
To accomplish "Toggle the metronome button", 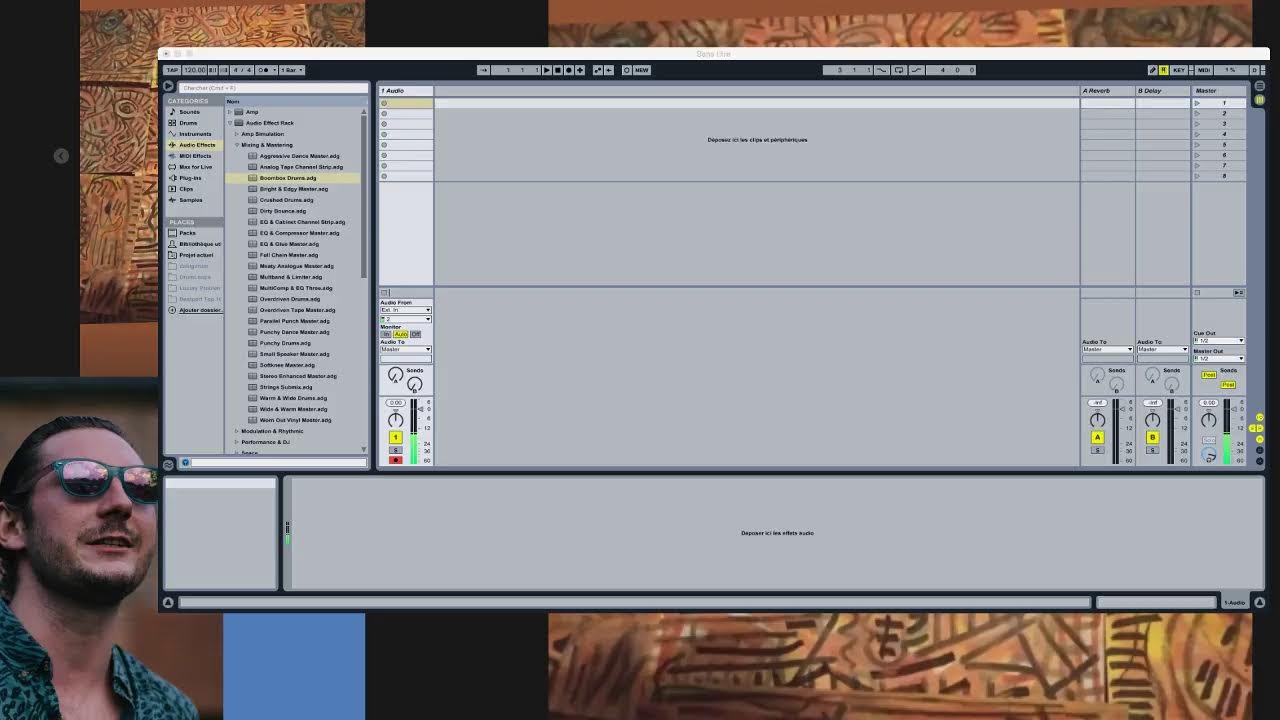I will (265, 70).
